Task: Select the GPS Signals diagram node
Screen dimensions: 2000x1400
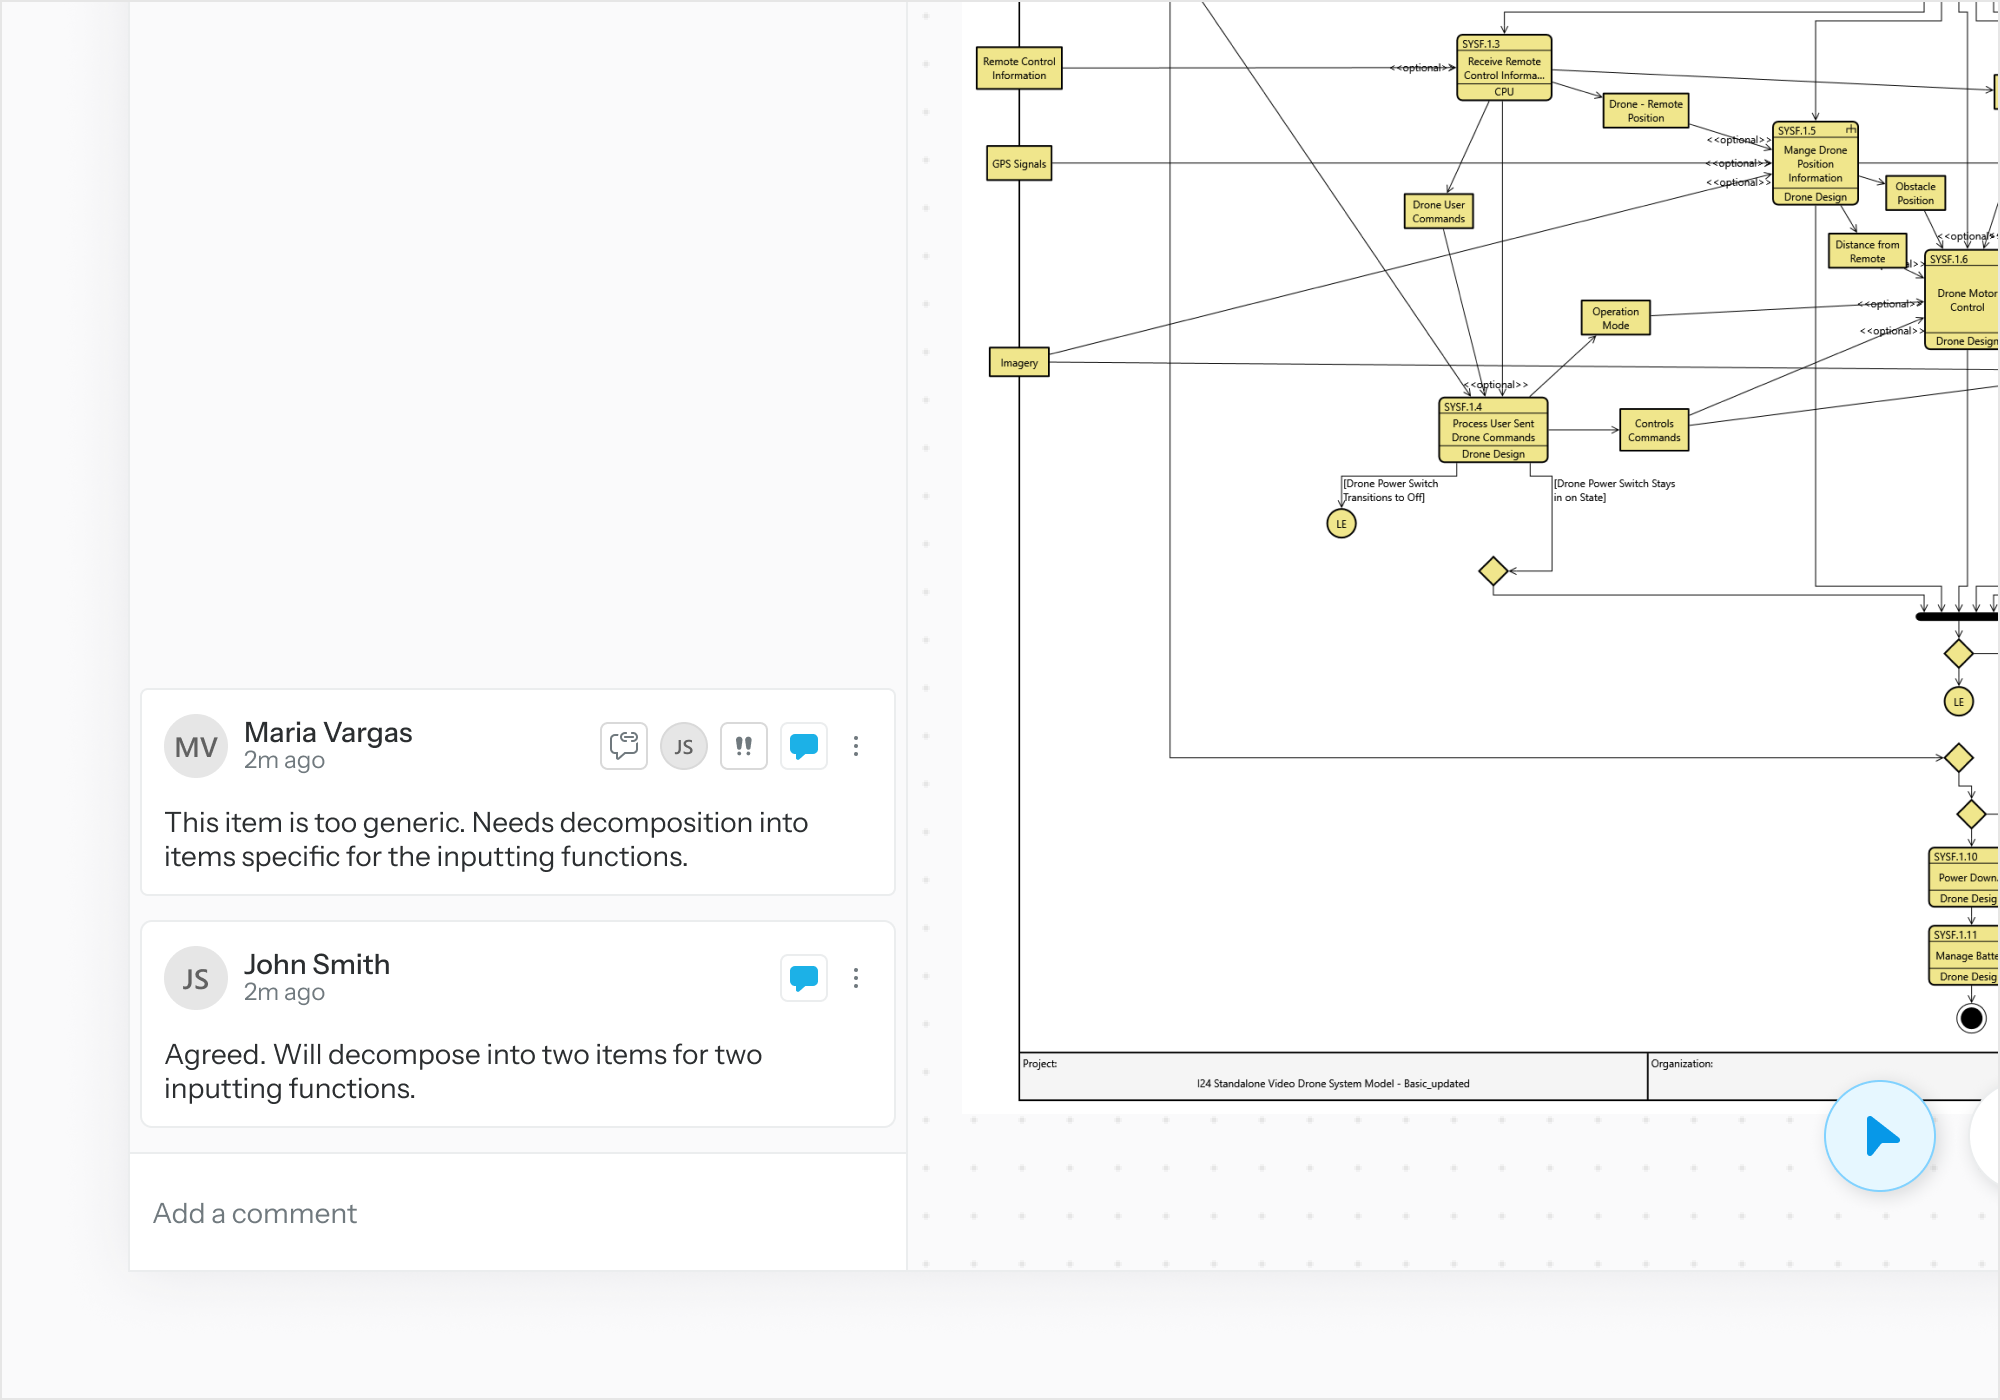Action: [x=1018, y=164]
